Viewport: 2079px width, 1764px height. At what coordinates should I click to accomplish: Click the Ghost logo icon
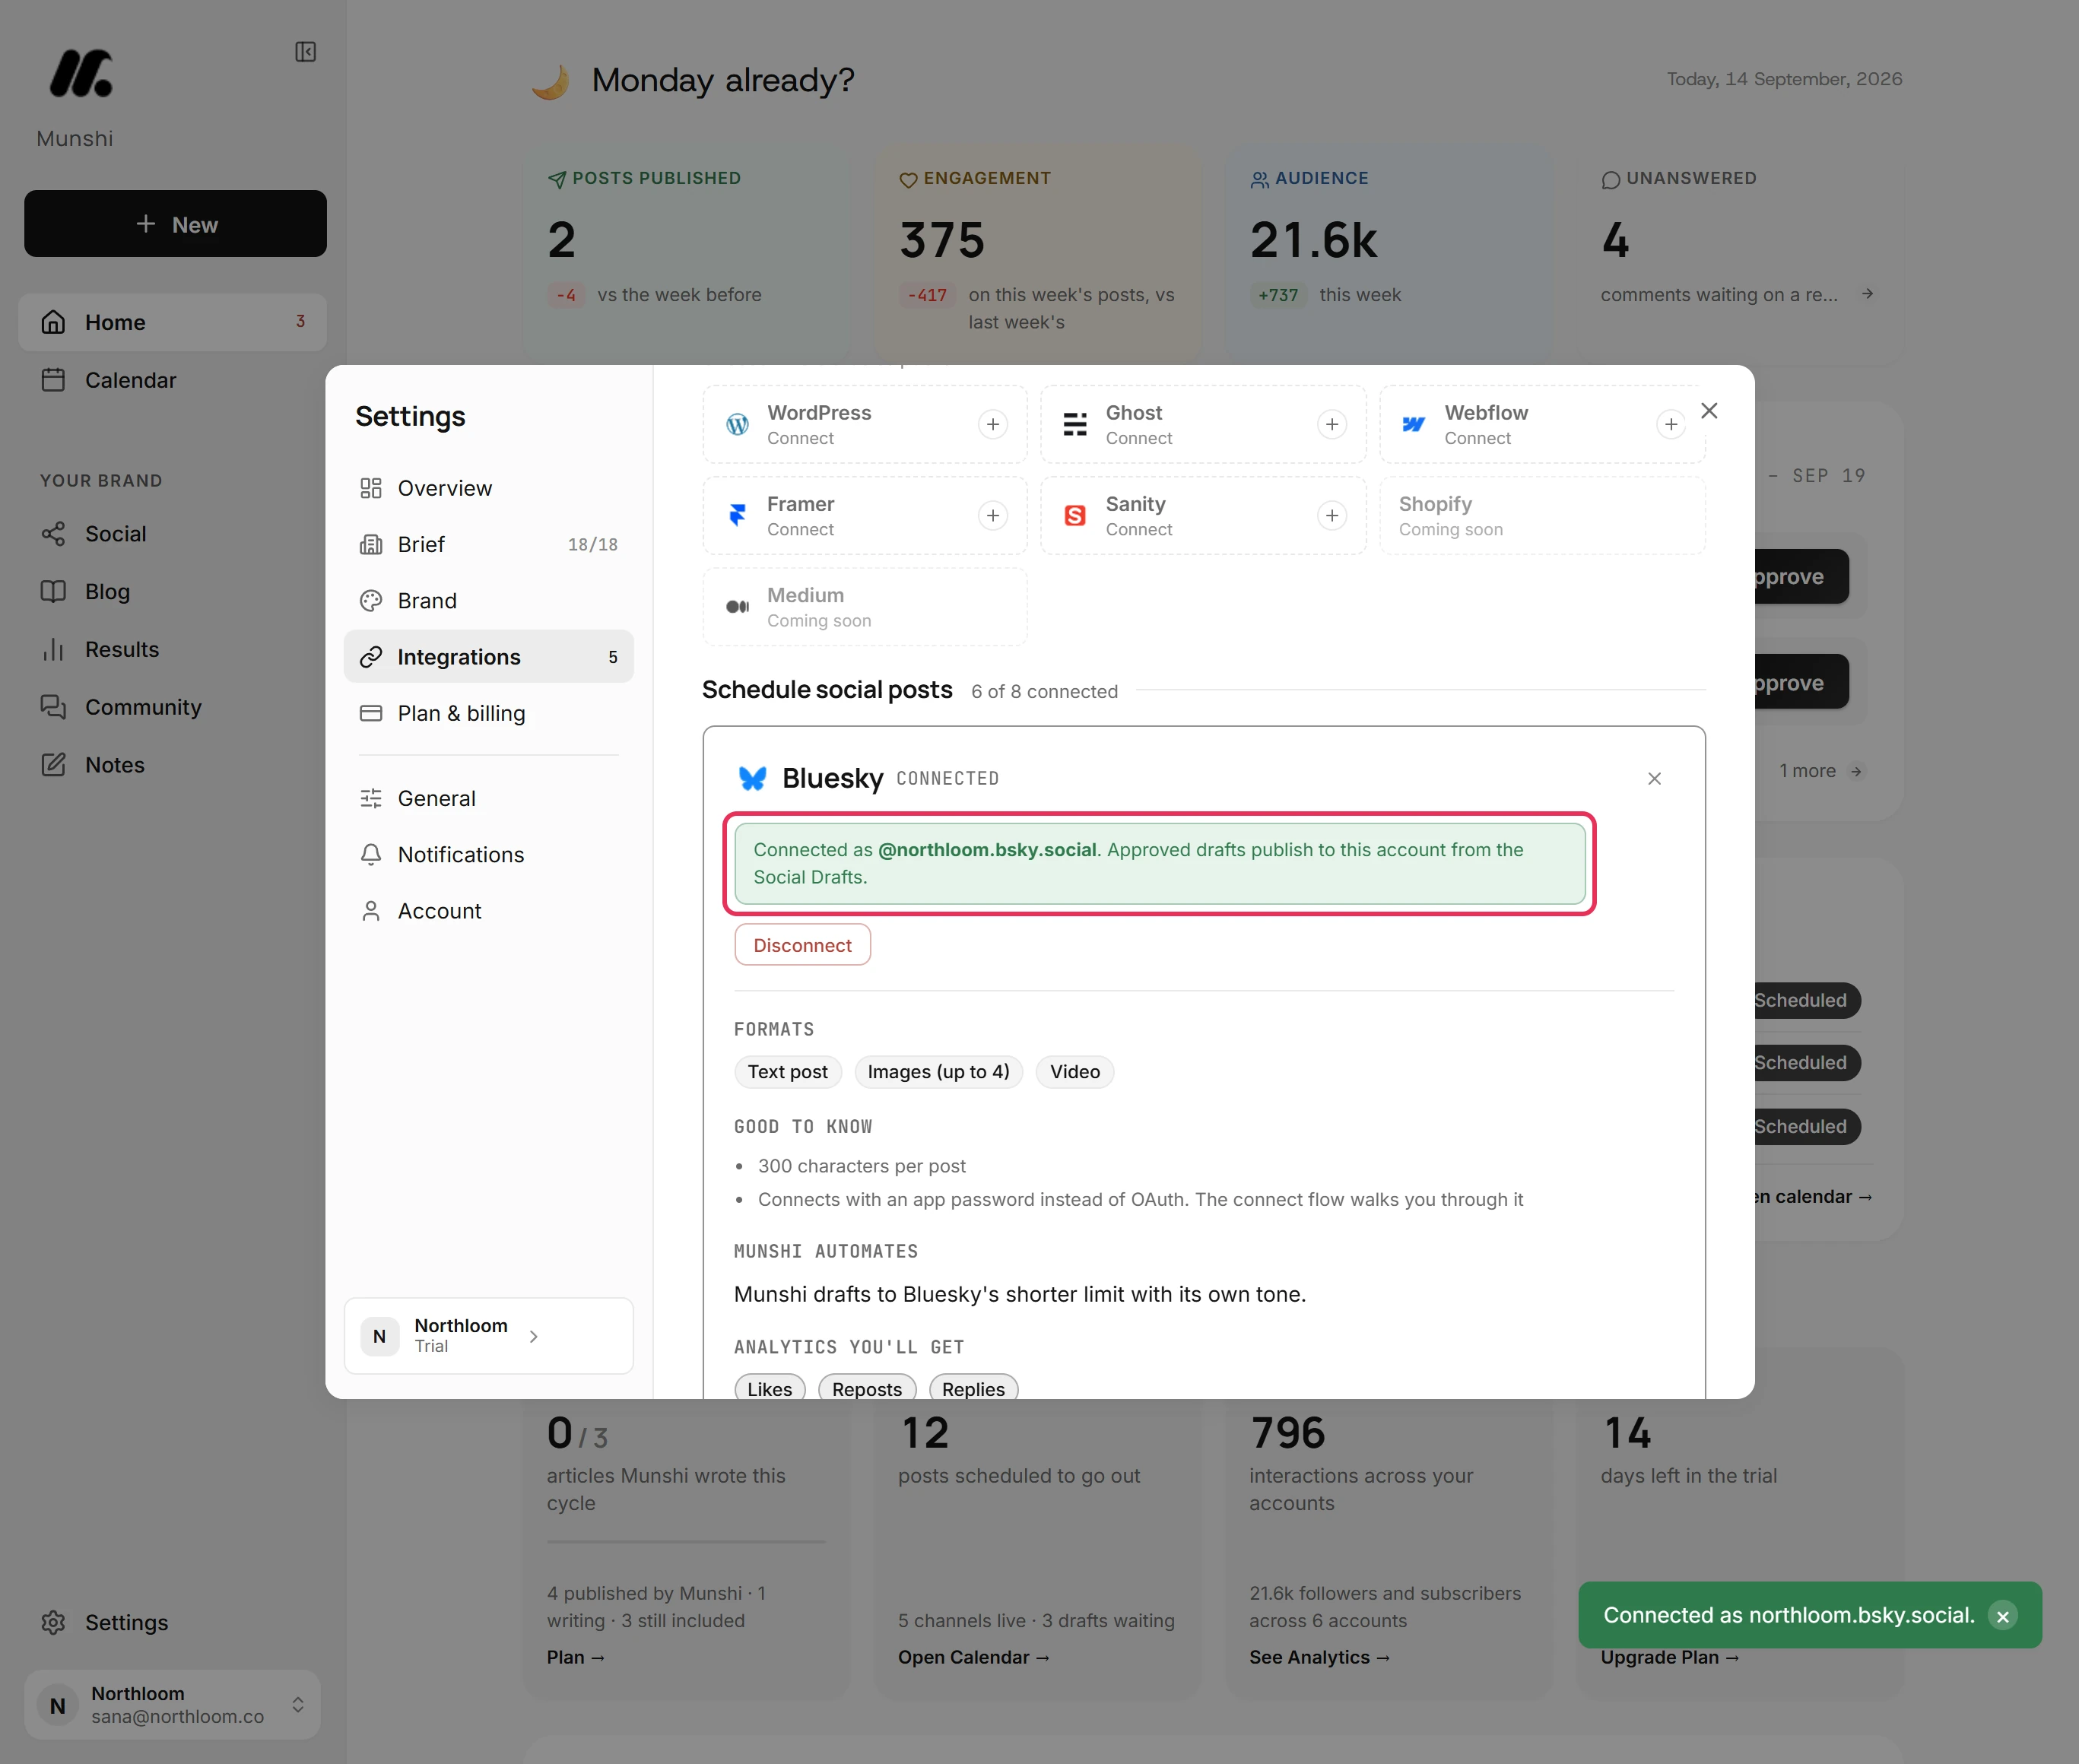point(1075,425)
